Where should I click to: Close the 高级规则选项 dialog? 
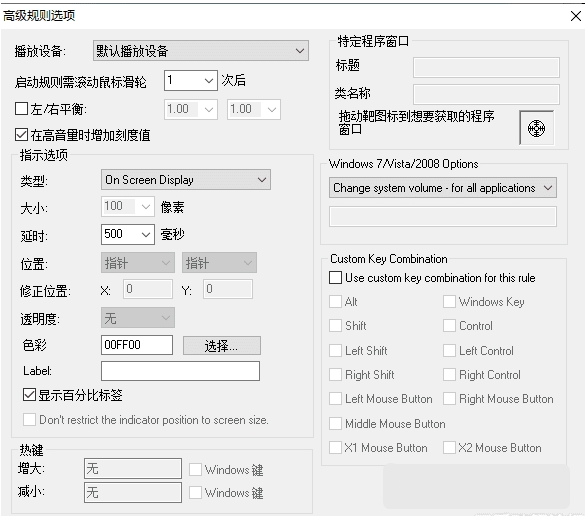click(575, 16)
